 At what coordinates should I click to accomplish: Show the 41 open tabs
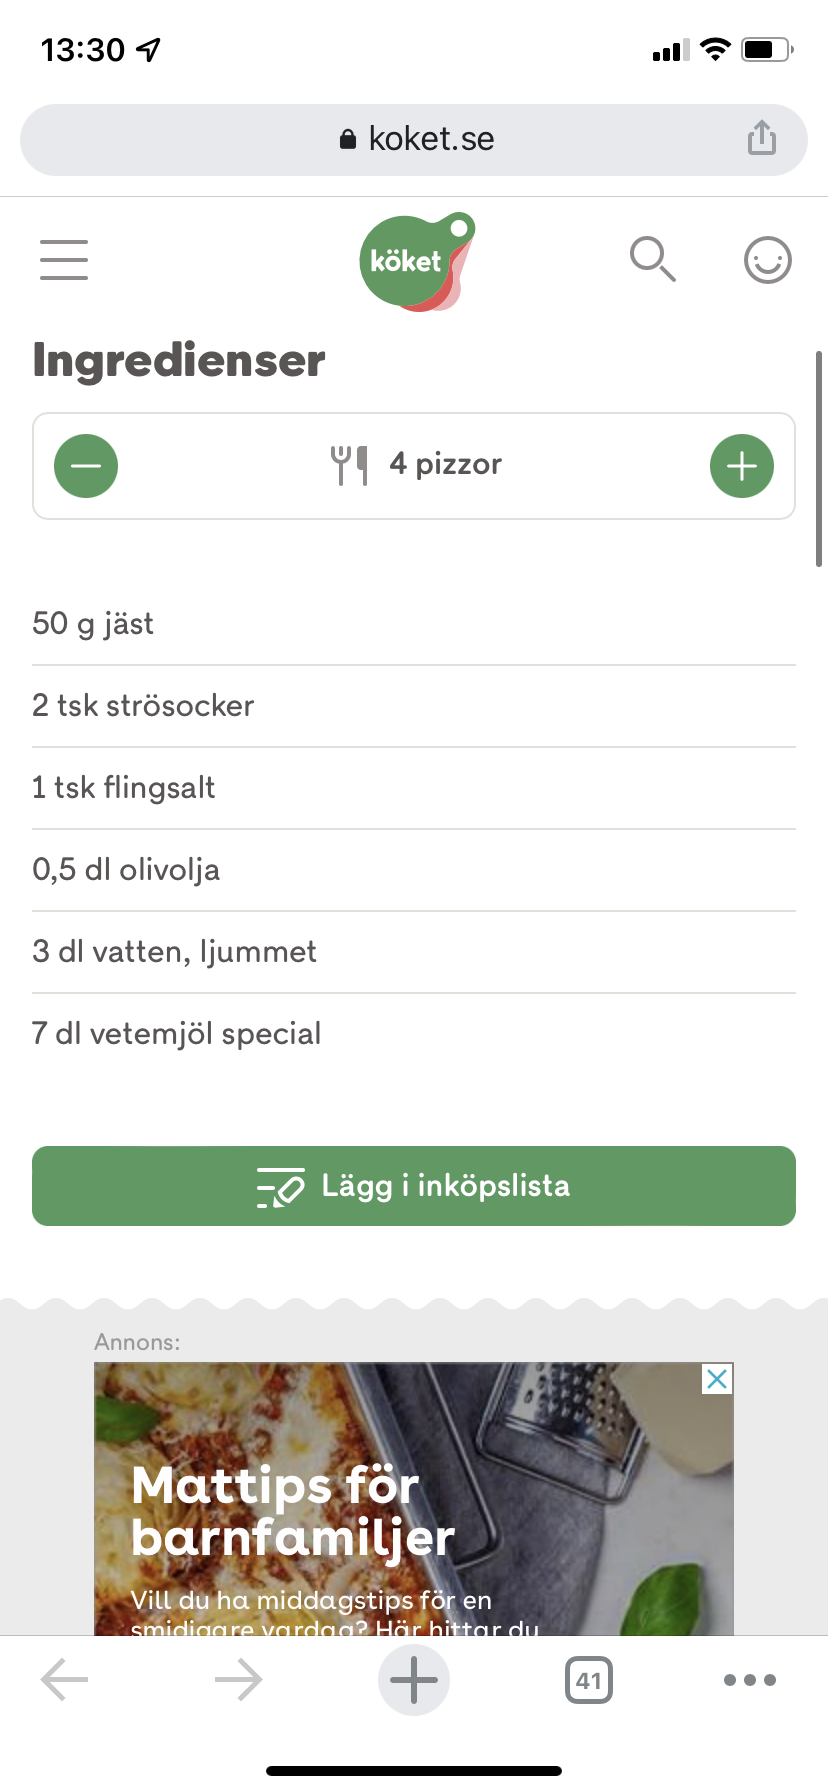[x=588, y=1680]
